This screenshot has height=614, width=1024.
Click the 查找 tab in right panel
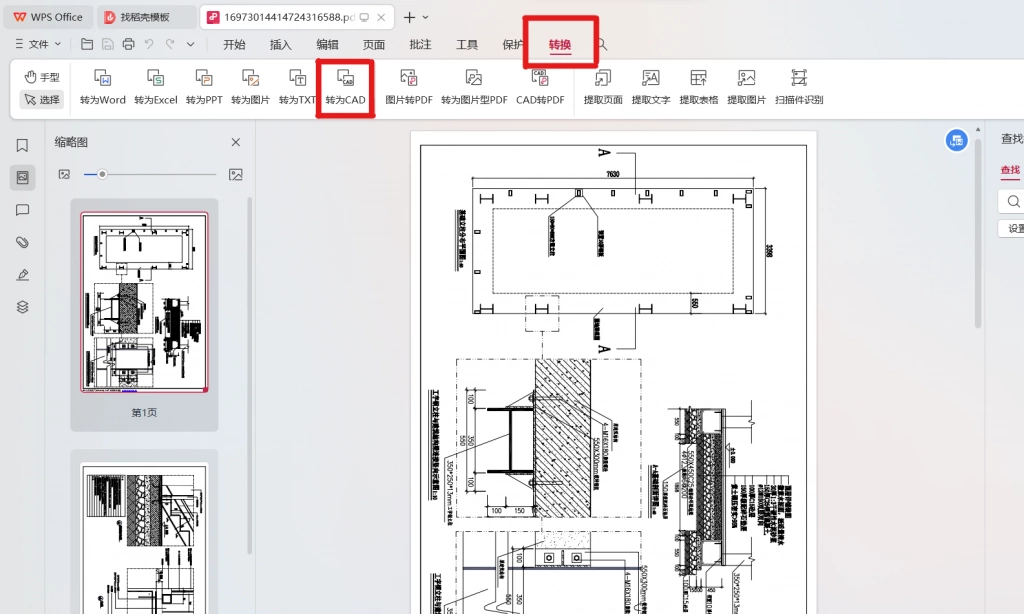[x=1010, y=170]
